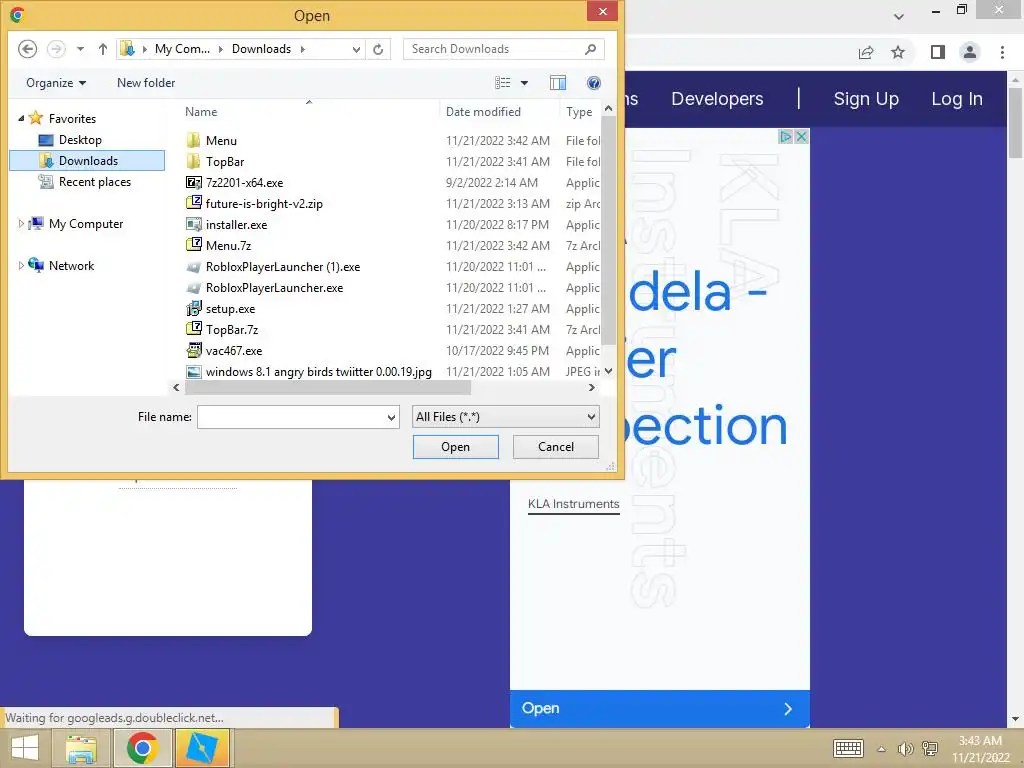Select 7z2201-x64.exe file icon
1024x768 pixels.
click(x=193, y=182)
